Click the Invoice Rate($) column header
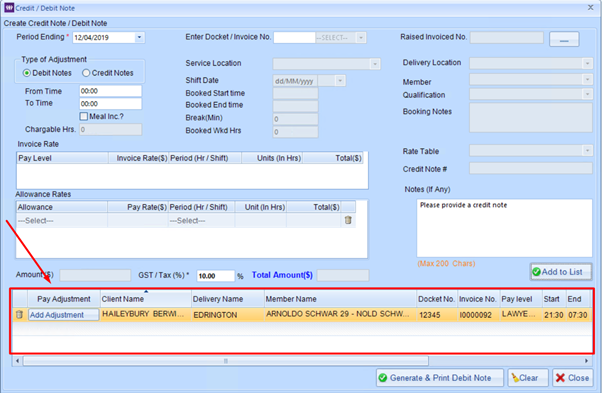The height and width of the screenshot is (393, 602). tap(139, 158)
